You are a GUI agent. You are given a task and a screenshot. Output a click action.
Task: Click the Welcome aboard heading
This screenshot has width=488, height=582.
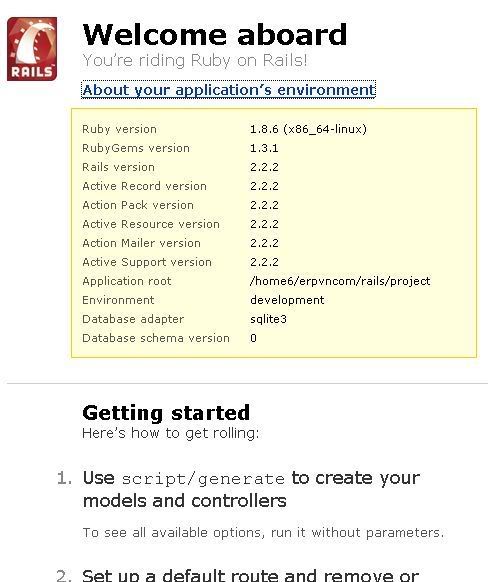[x=215, y=35]
